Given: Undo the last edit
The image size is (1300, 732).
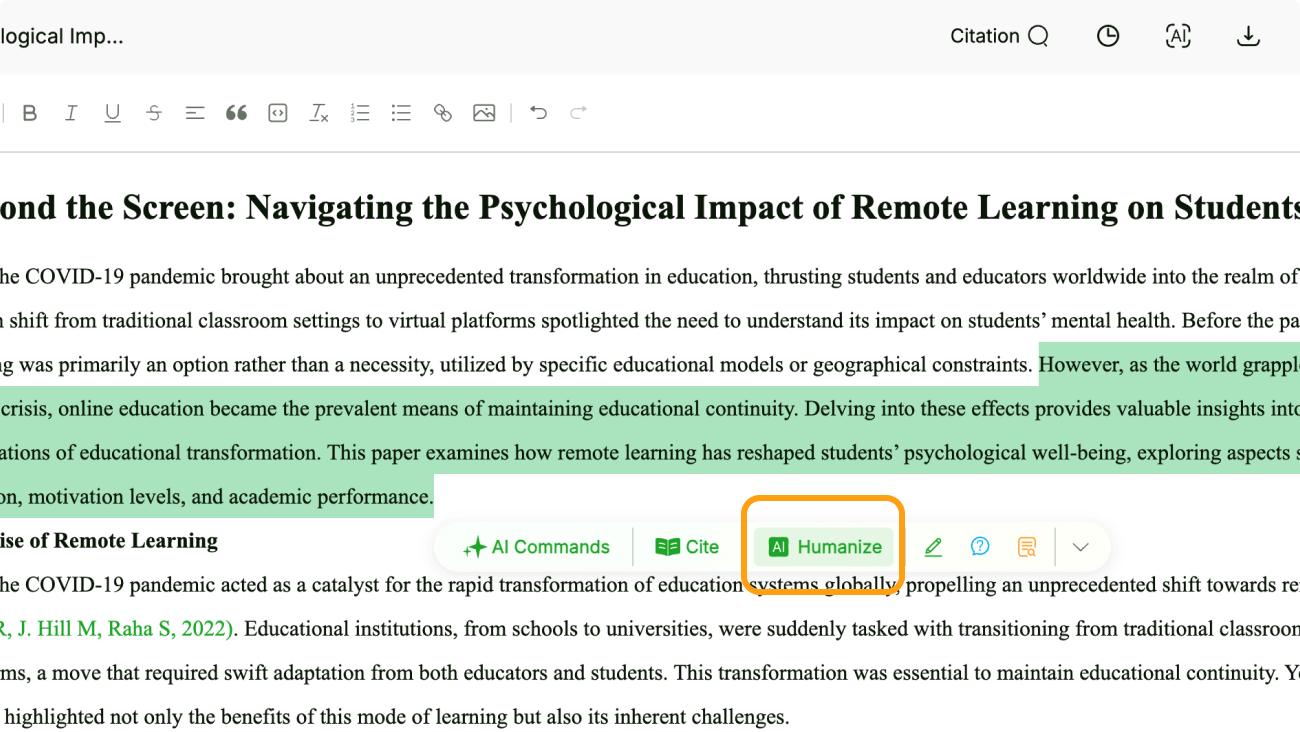Looking at the screenshot, I should tap(538, 113).
